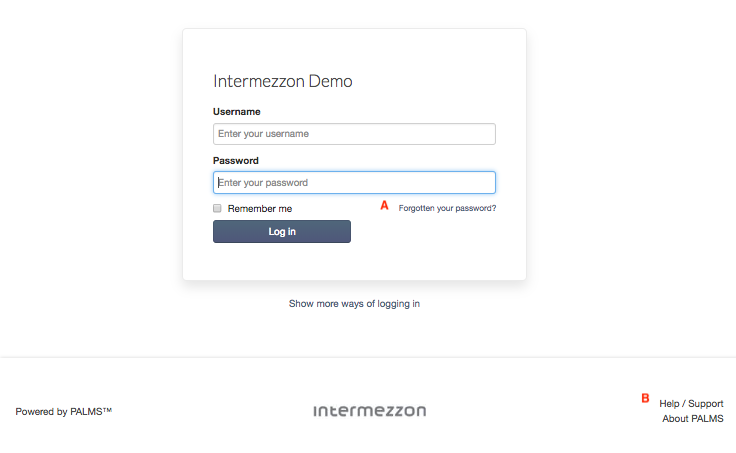The width and height of the screenshot is (736, 453).
Task: Click the trademark symbol after PALMS
Action: point(107,409)
